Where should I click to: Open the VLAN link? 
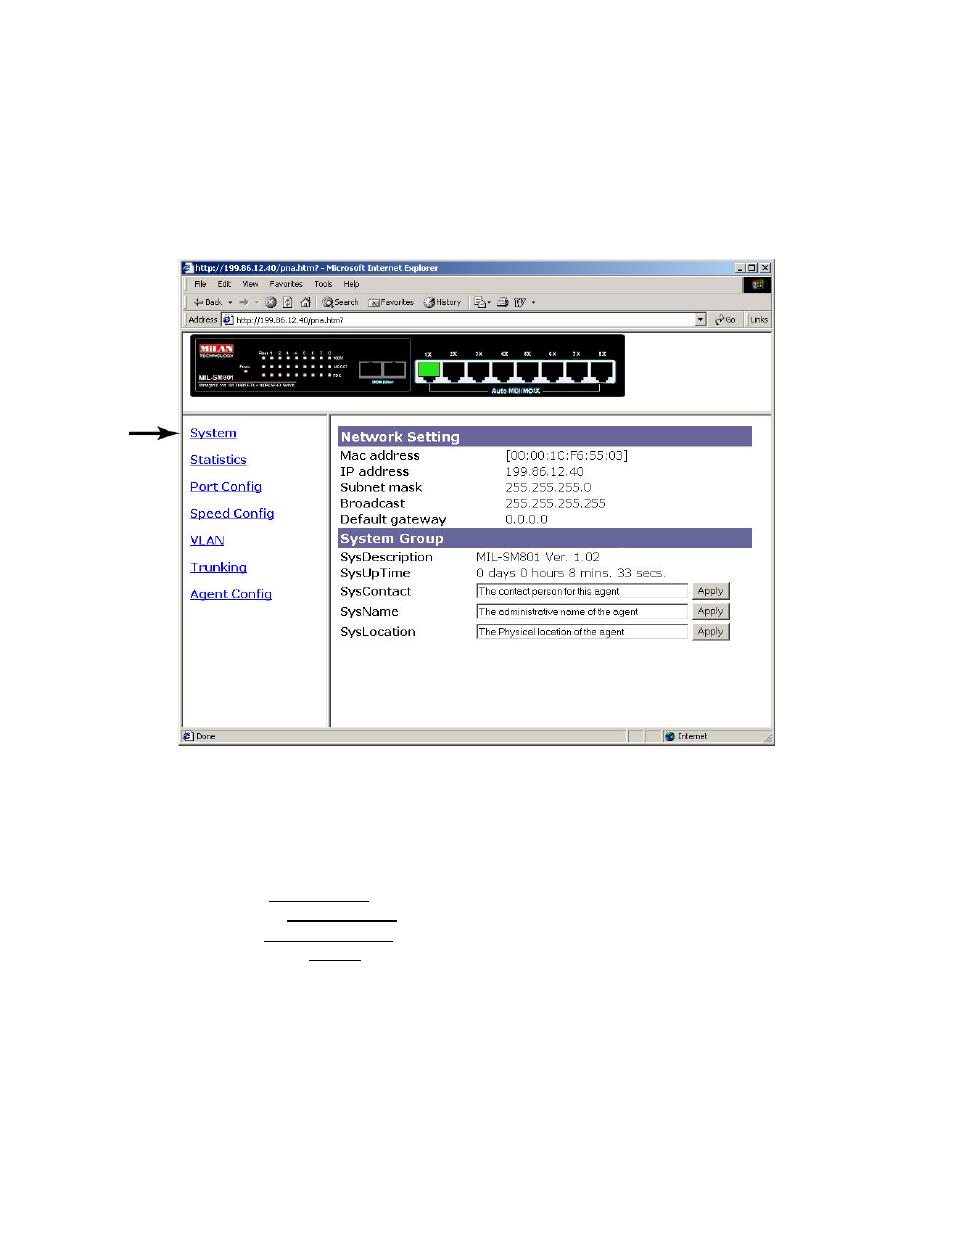pos(207,540)
